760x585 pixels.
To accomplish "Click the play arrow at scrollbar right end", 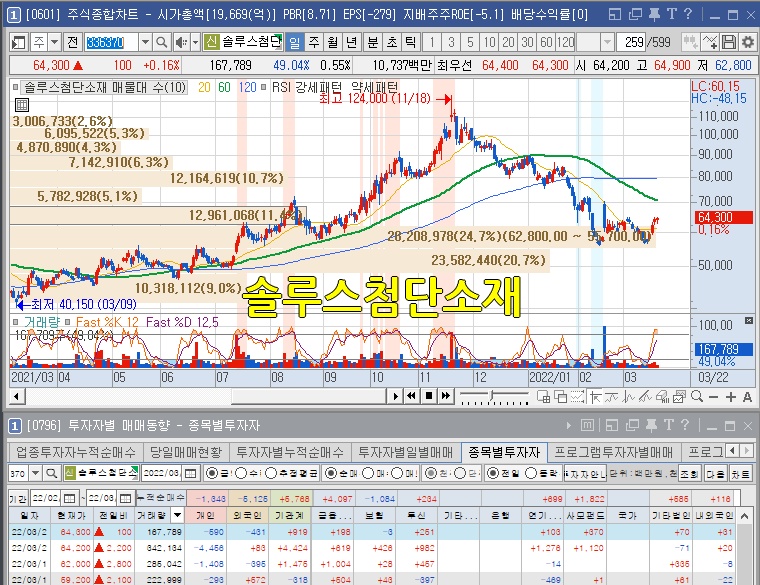I will [396, 396].
